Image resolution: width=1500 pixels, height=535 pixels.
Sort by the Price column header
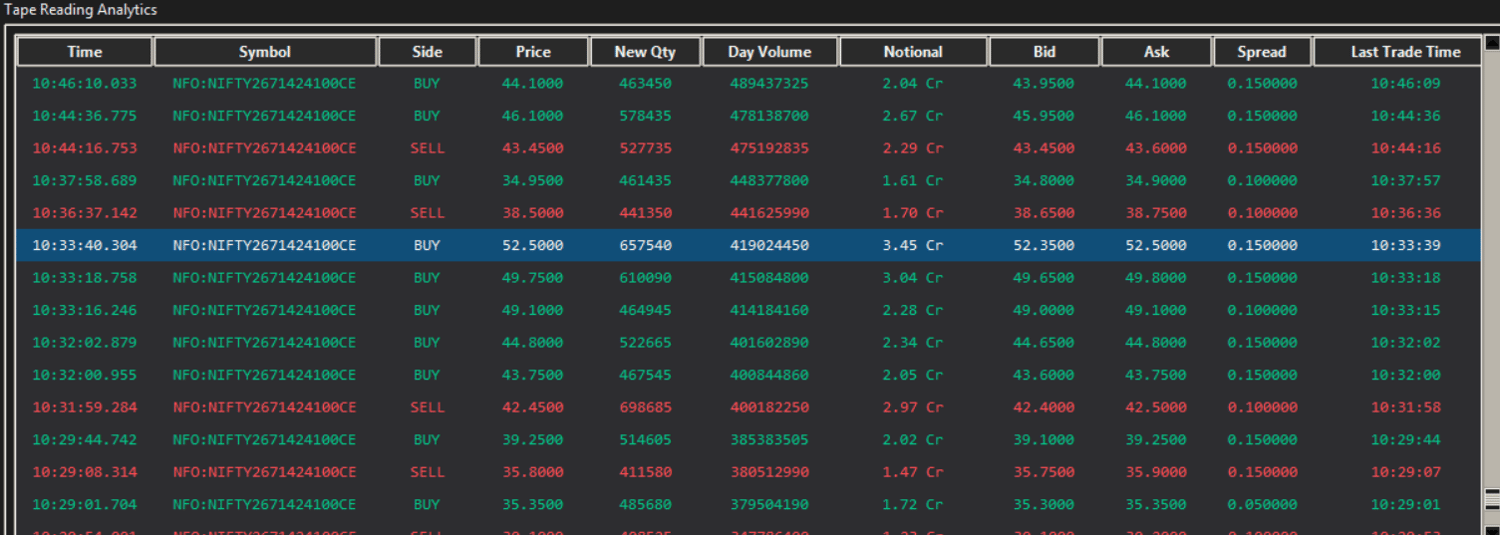tap(533, 52)
